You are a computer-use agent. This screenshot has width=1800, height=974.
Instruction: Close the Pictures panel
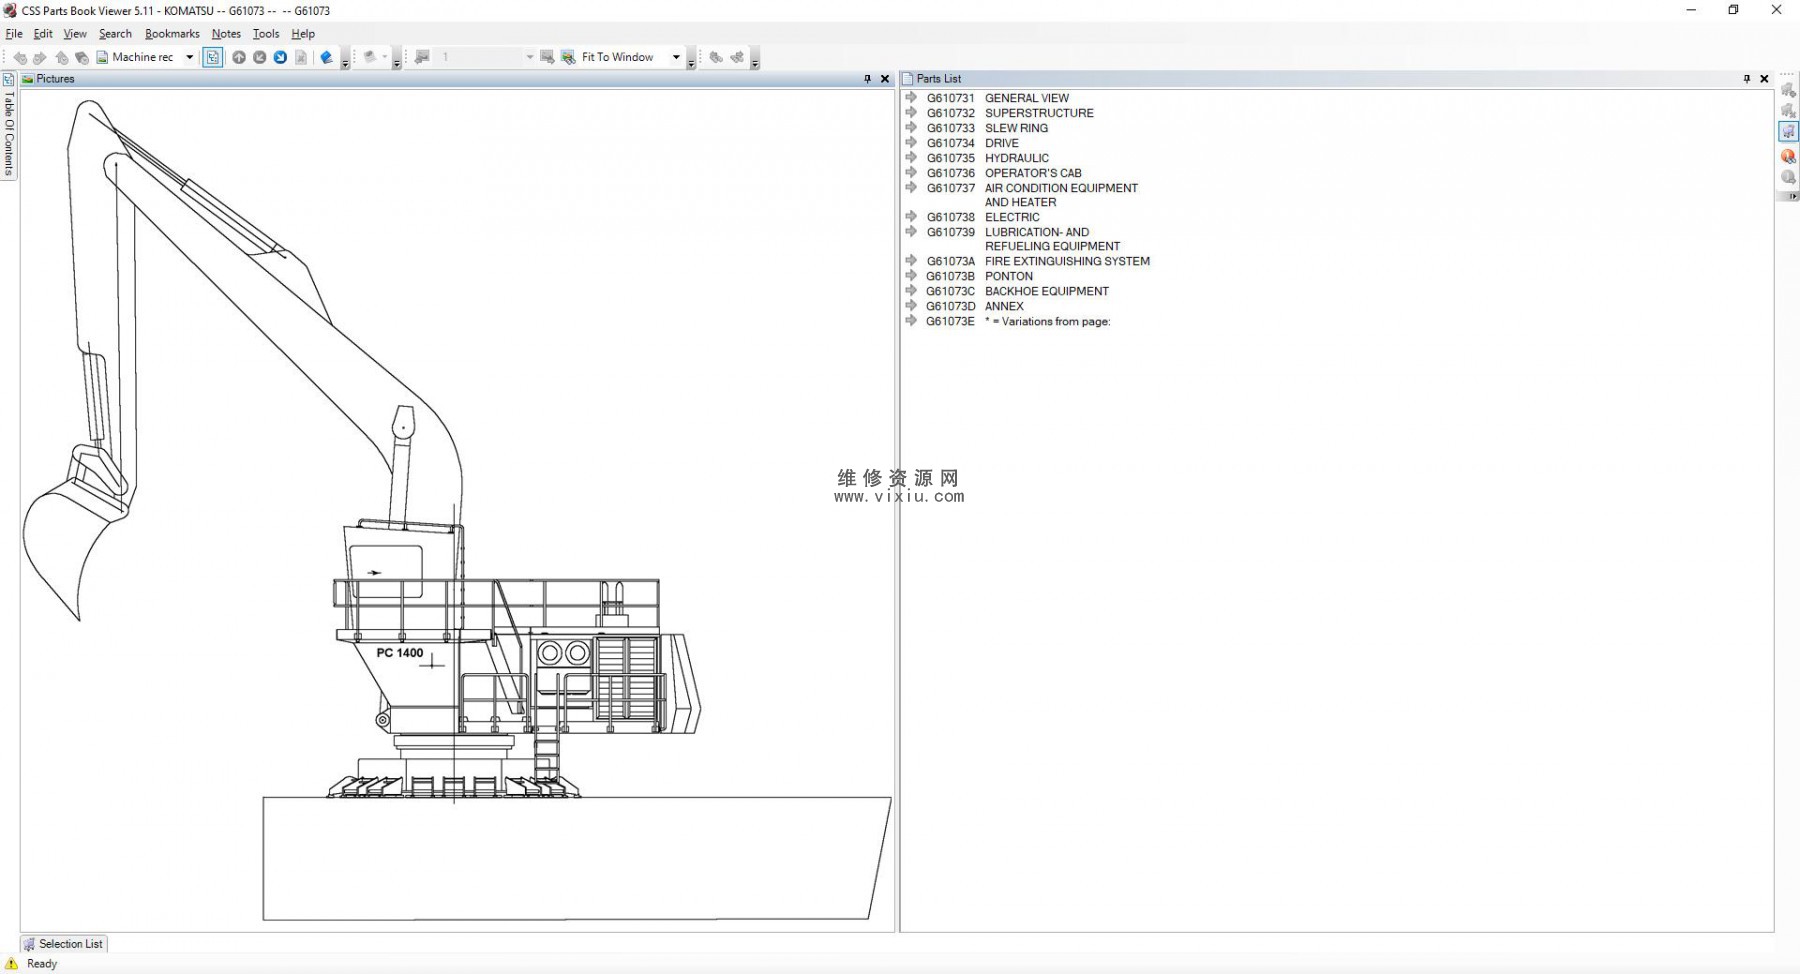click(885, 79)
